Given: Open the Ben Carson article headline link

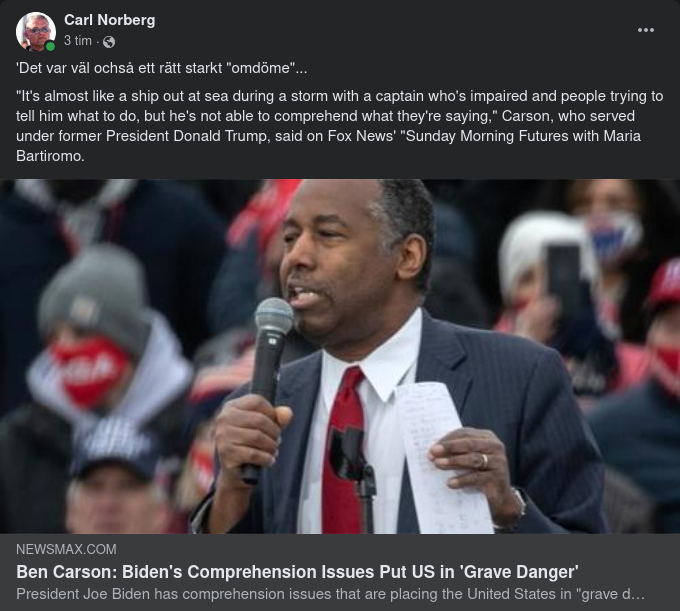Looking at the screenshot, I should (297, 572).
